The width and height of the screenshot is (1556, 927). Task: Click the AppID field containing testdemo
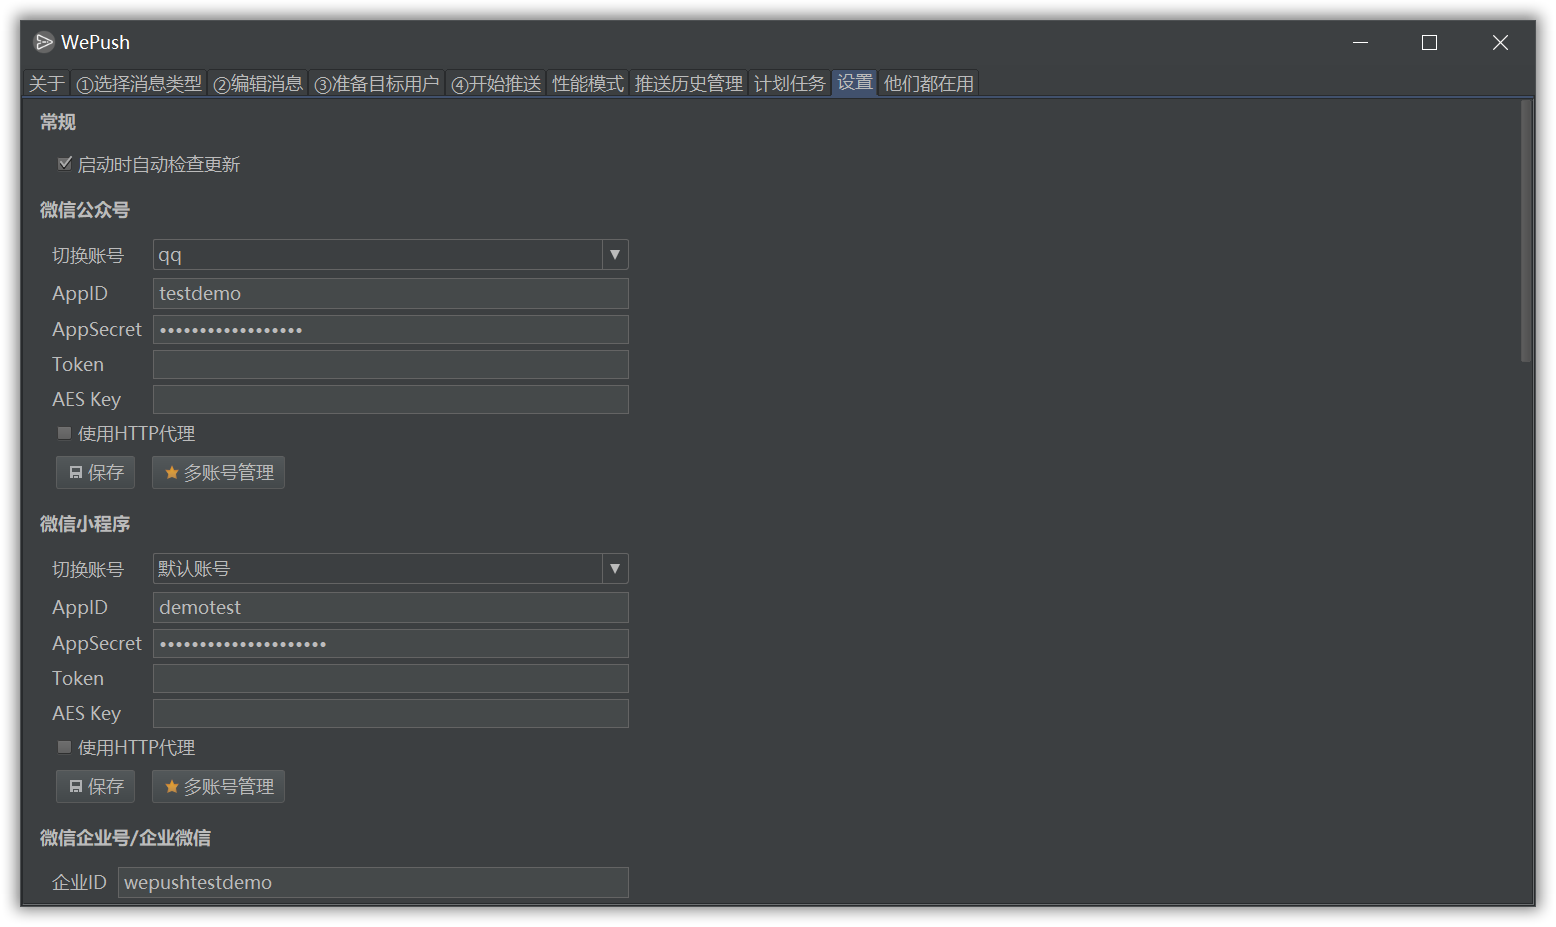(x=390, y=294)
